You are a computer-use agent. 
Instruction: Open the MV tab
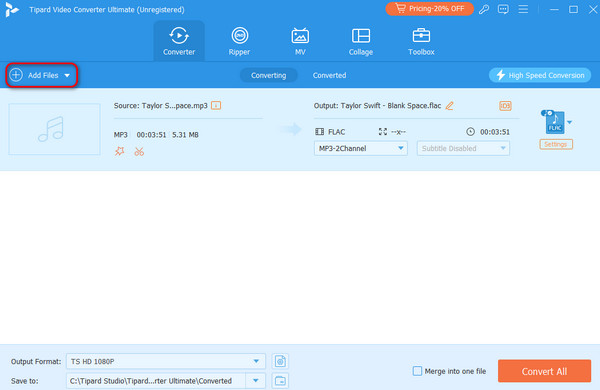[300, 41]
